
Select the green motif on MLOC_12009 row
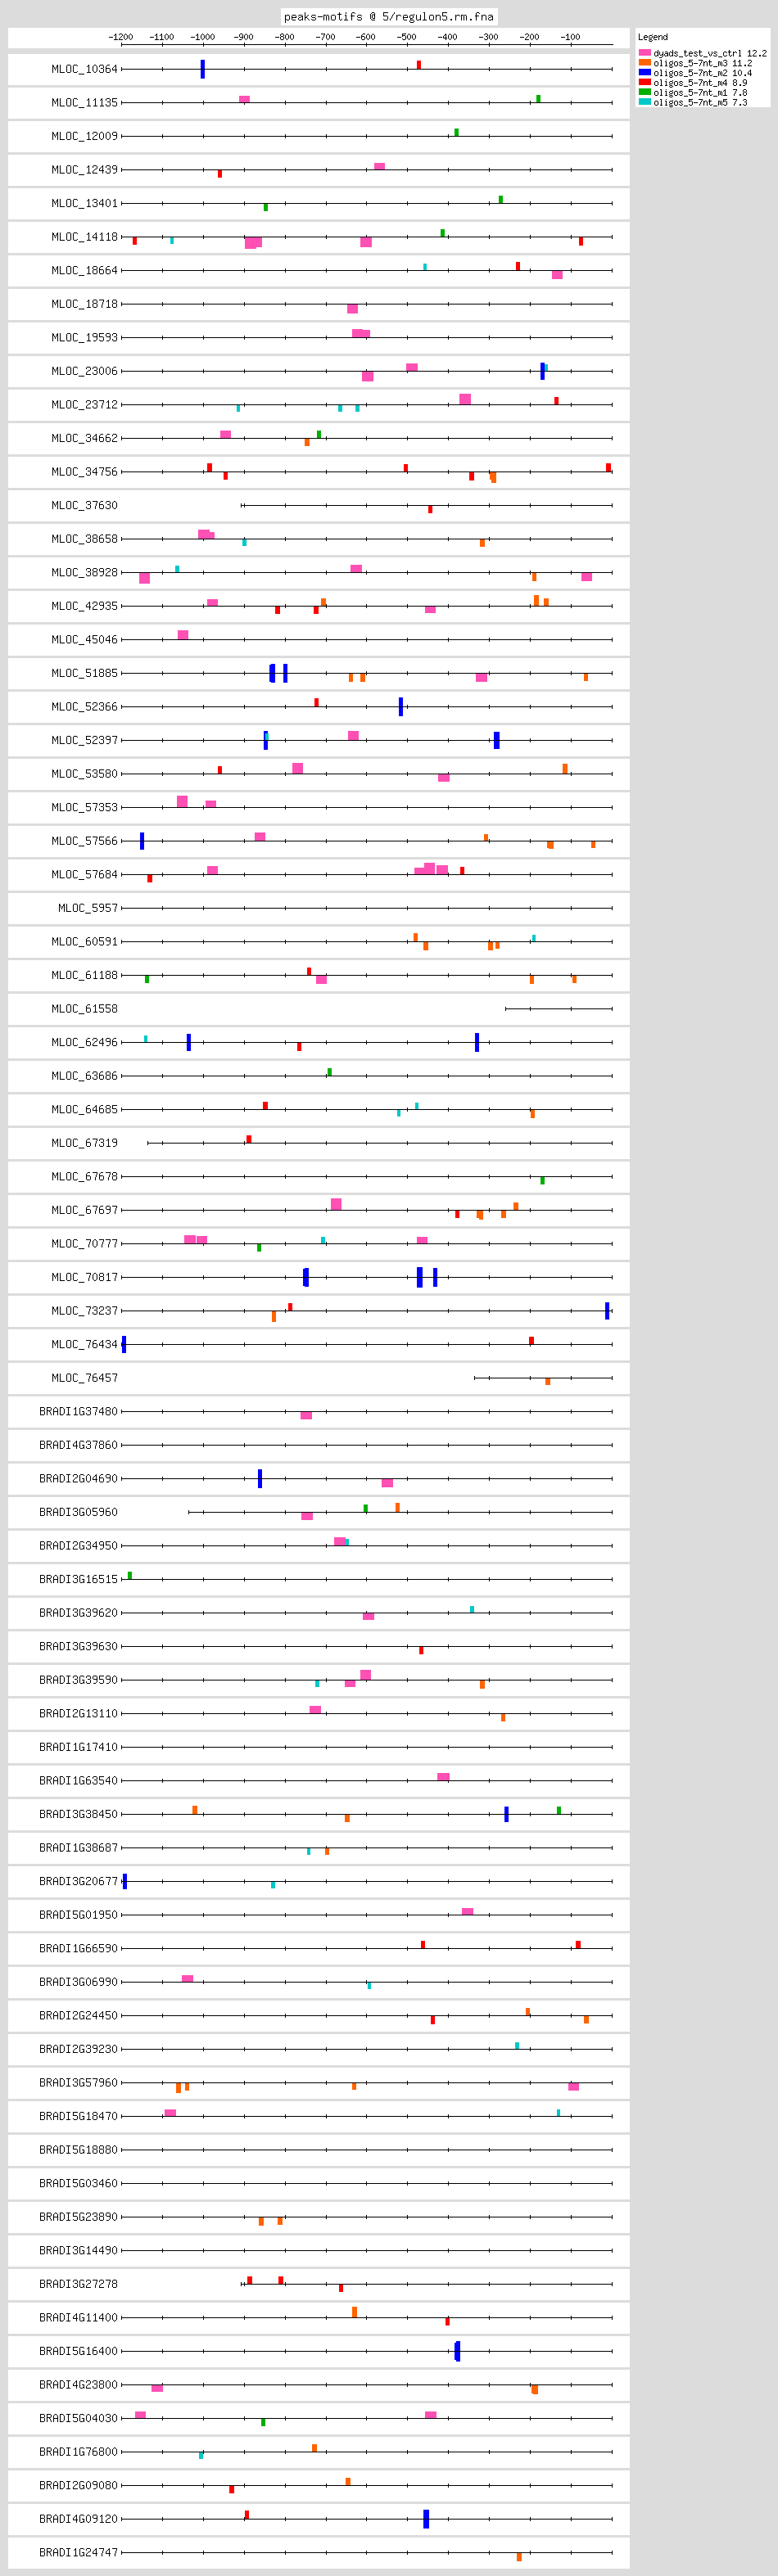(456, 132)
